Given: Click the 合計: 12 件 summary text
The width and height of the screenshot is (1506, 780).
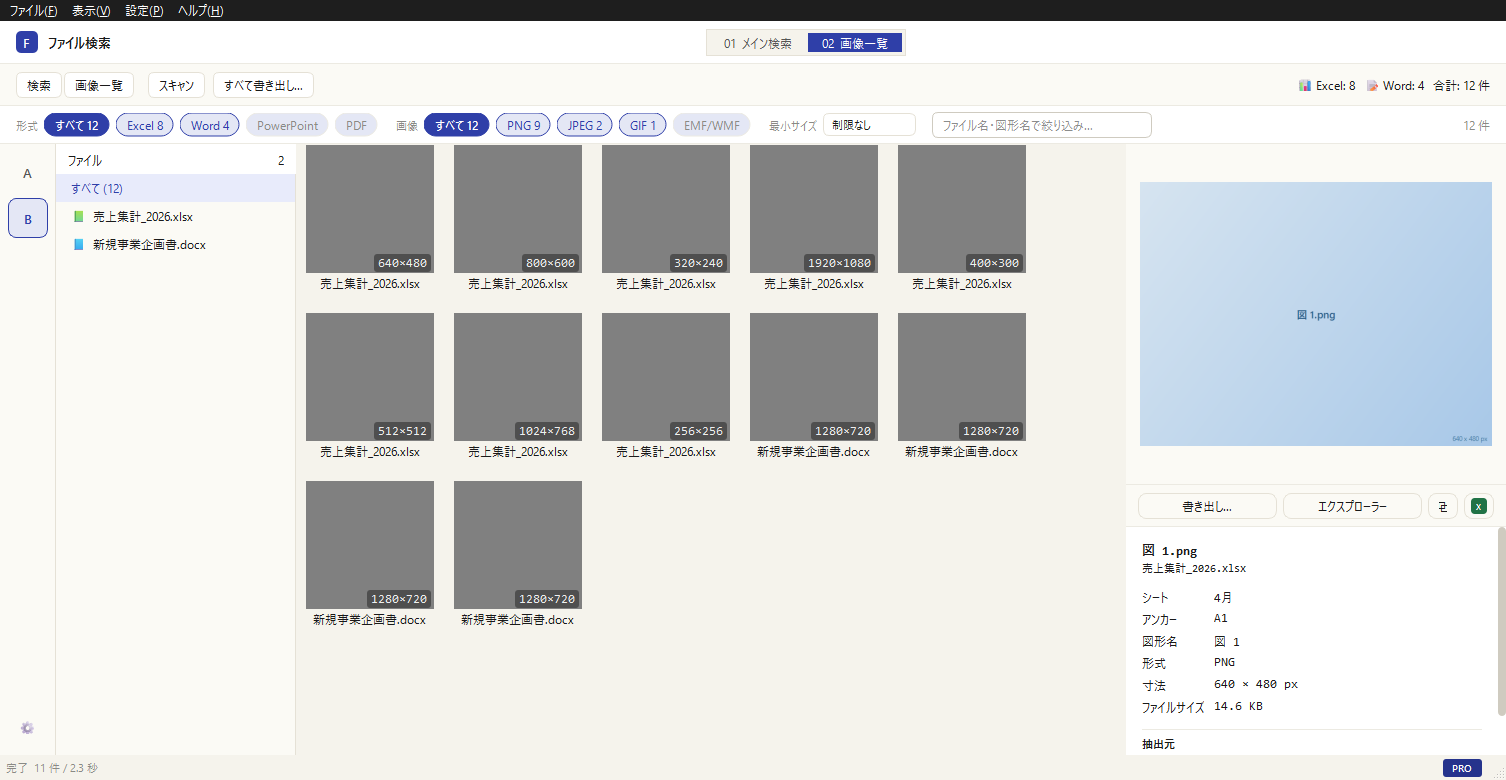Looking at the screenshot, I should 1461,86.
